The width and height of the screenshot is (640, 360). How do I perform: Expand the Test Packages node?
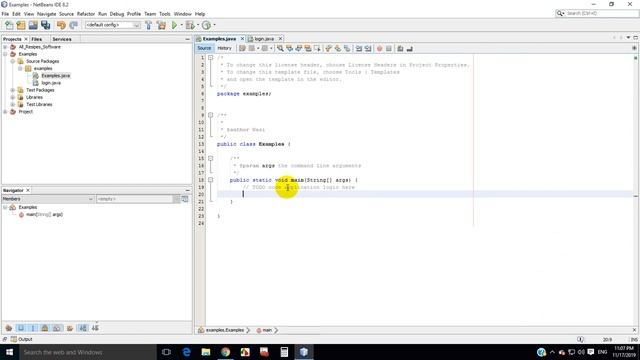point(13,90)
